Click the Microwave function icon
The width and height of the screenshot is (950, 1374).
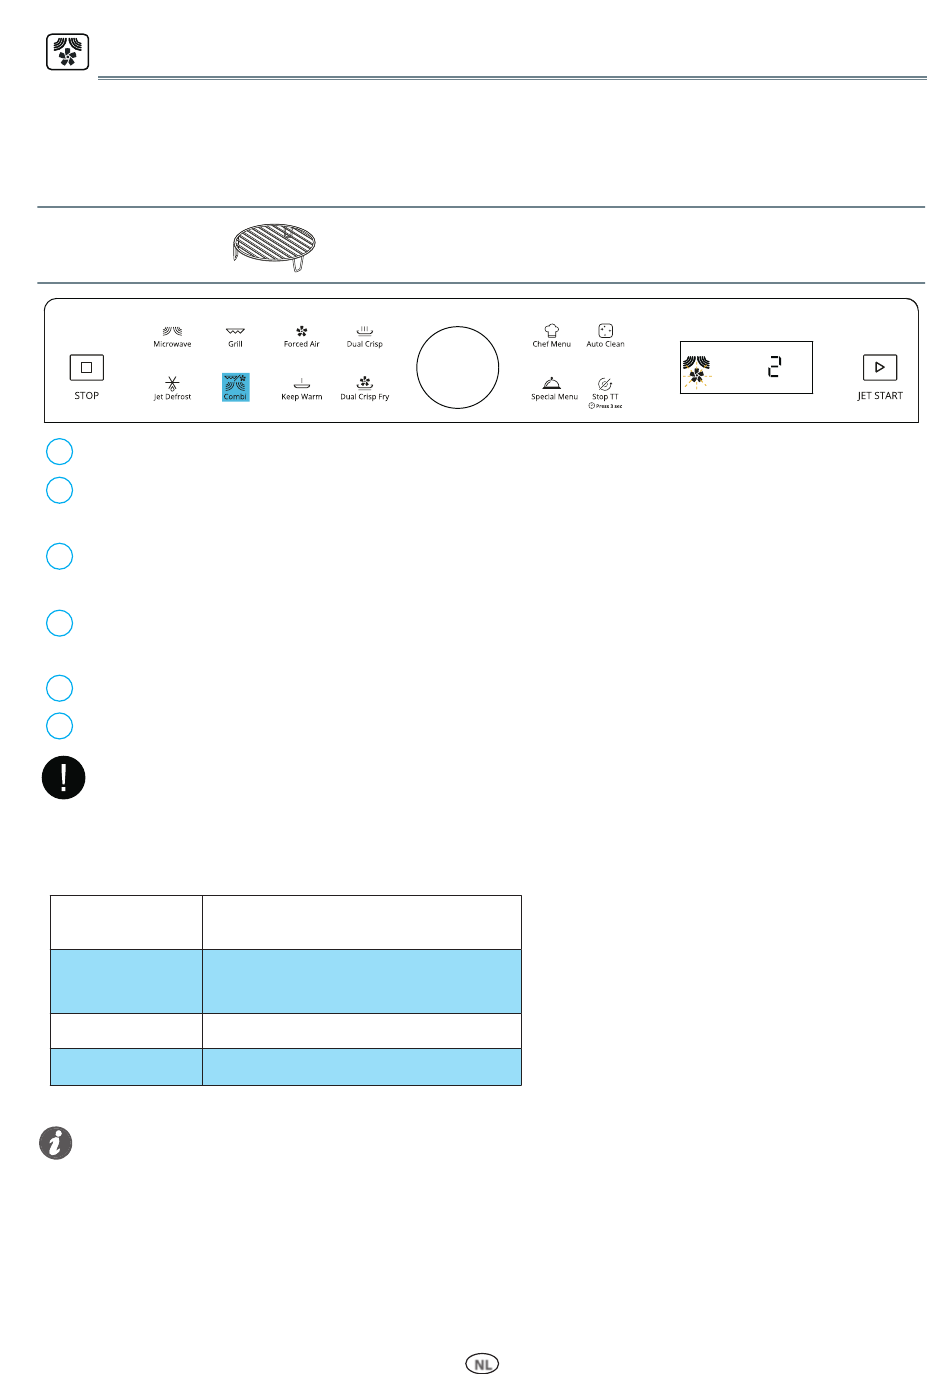pyautogui.click(x=172, y=331)
